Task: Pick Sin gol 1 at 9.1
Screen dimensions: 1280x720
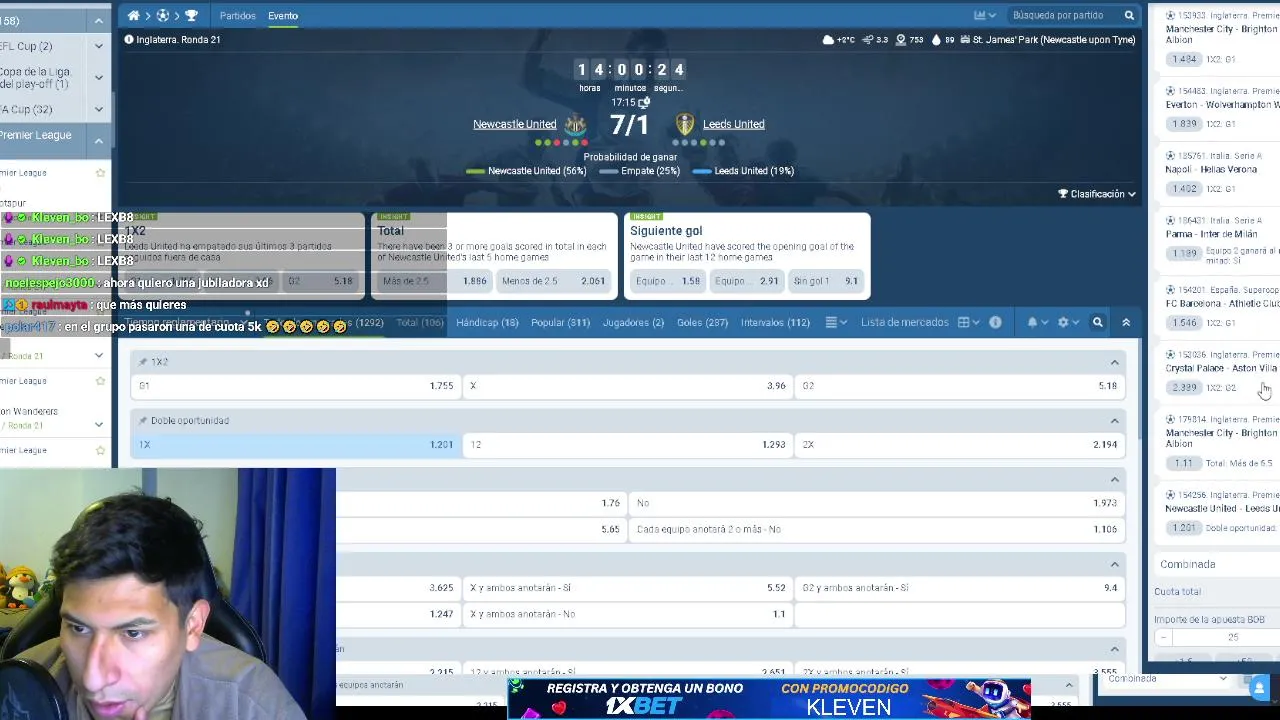Action: [825, 281]
